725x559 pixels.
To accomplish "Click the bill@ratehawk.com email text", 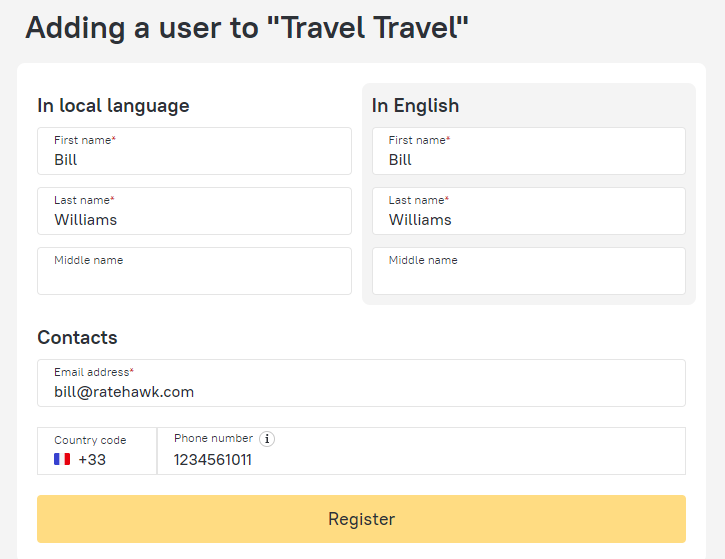I will tap(124, 392).
